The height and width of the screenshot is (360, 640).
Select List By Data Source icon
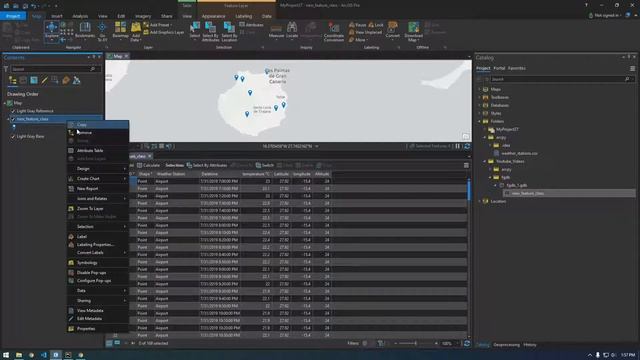[x=23, y=80]
